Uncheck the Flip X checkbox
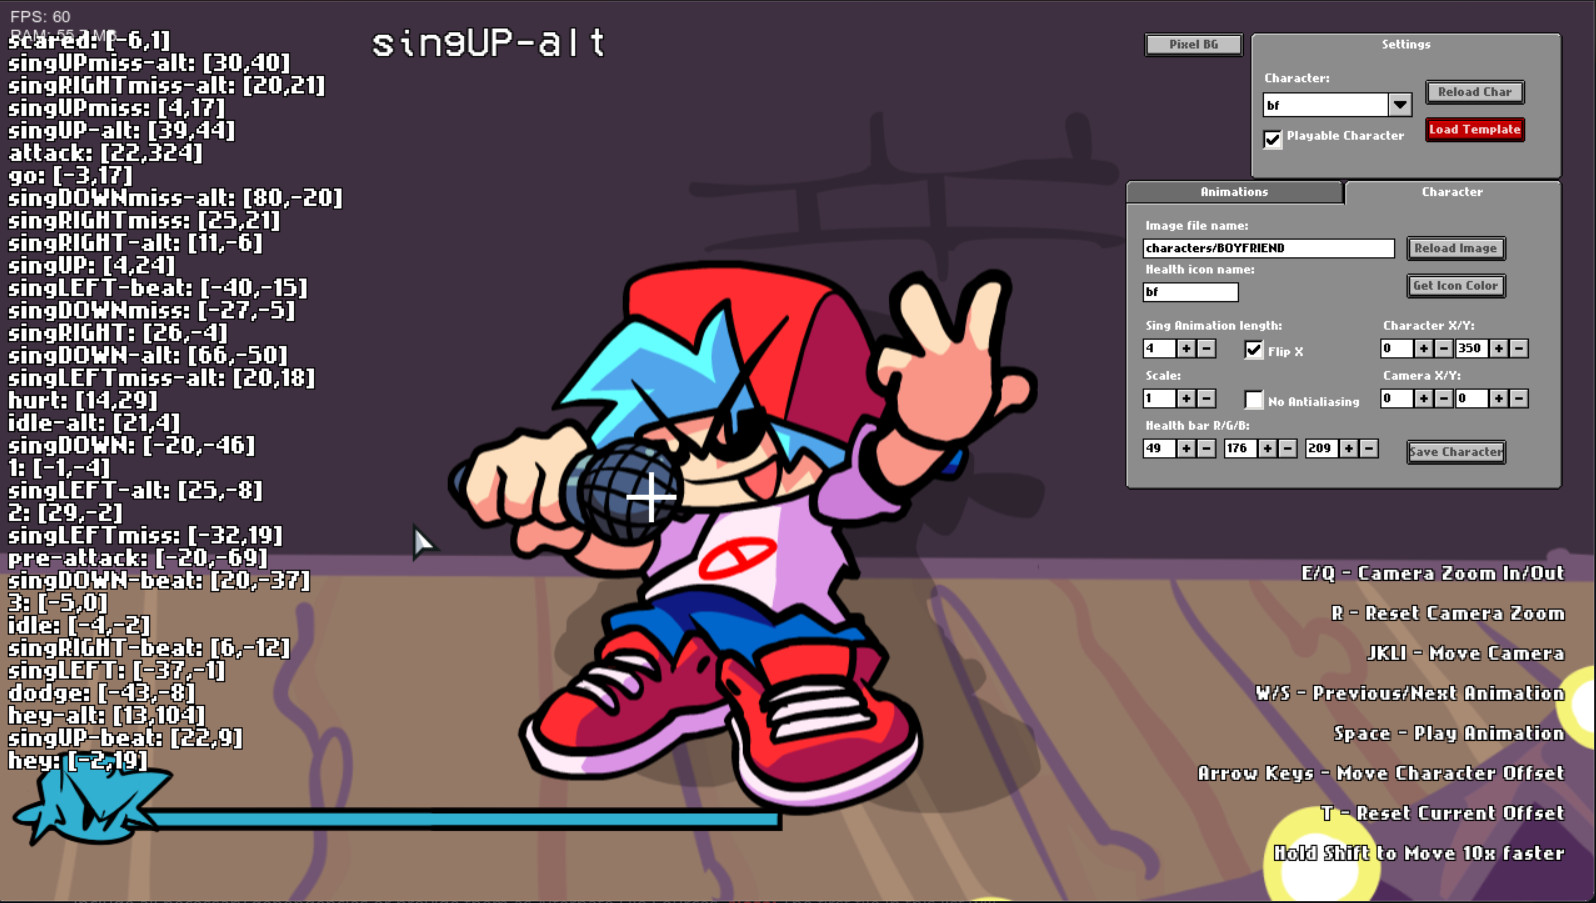The image size is (1596, 903). pyautogui.click(x=1254, y=350)
